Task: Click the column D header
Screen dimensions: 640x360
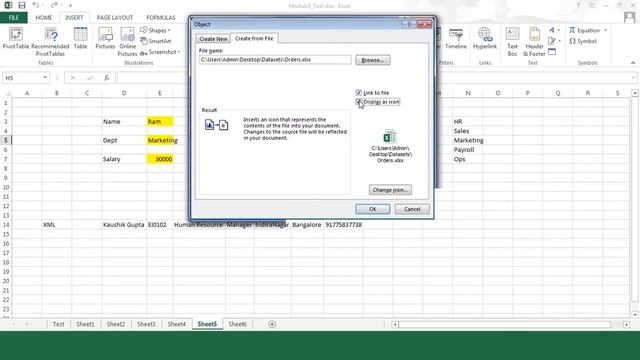Action: 124,93
